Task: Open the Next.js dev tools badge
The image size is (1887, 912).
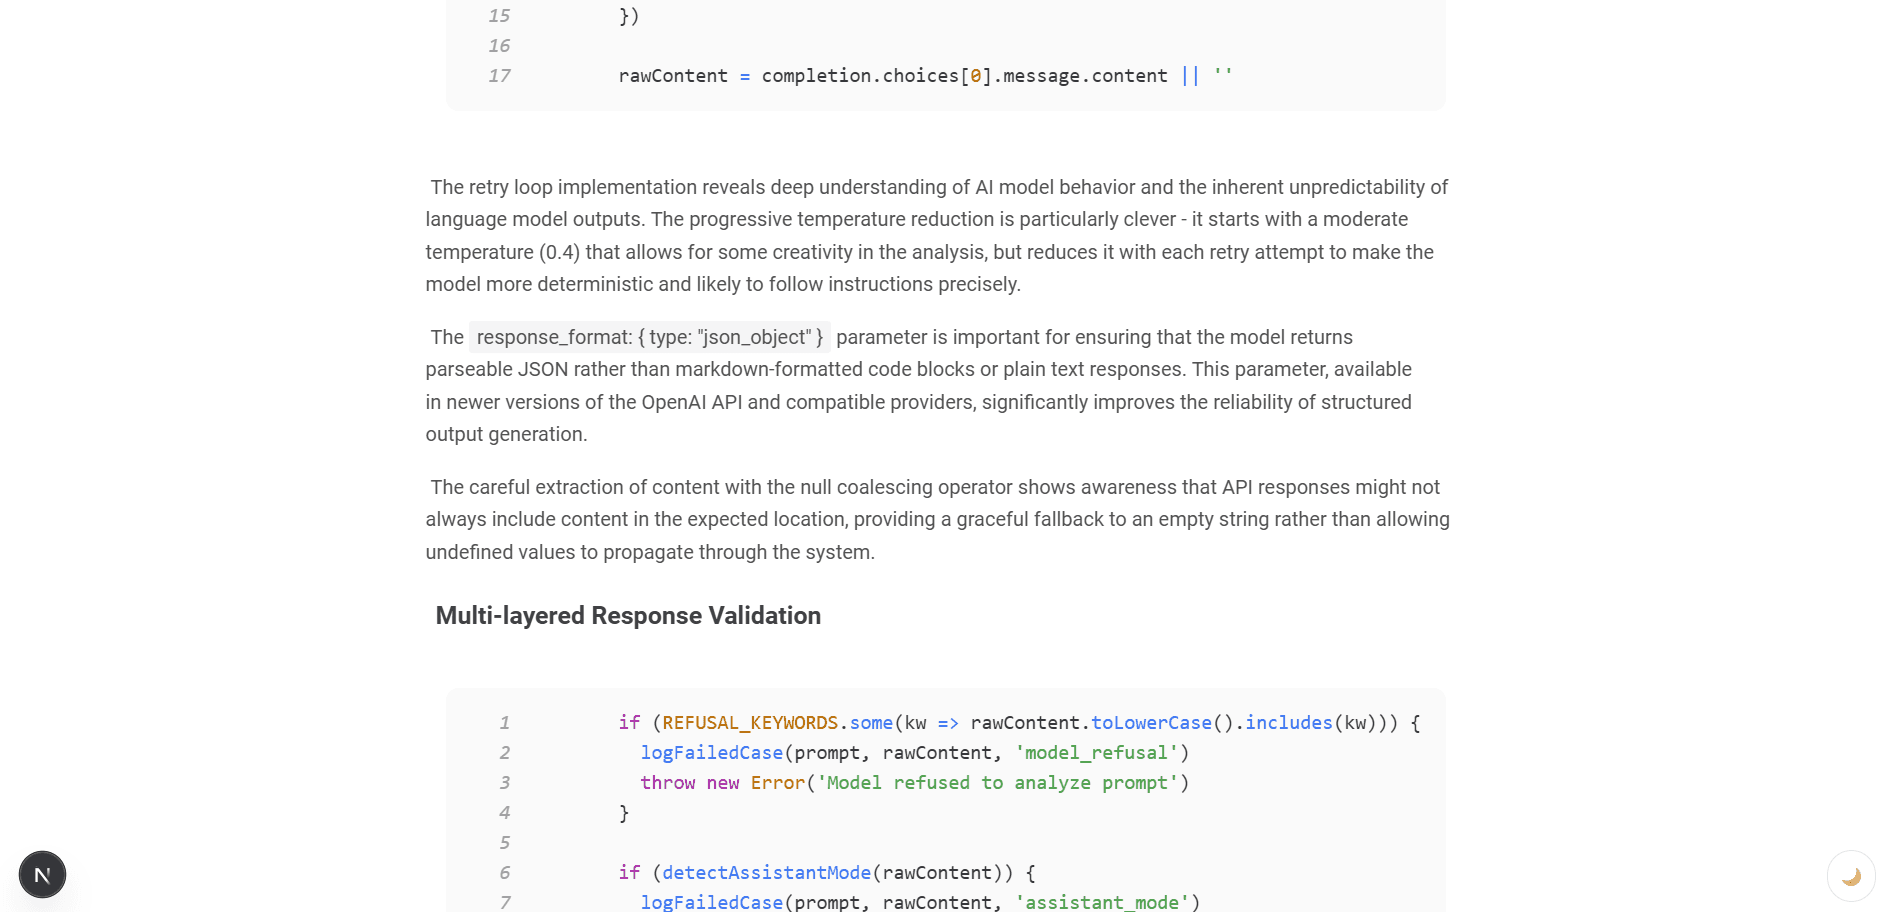Action: [x=42, y=875]
